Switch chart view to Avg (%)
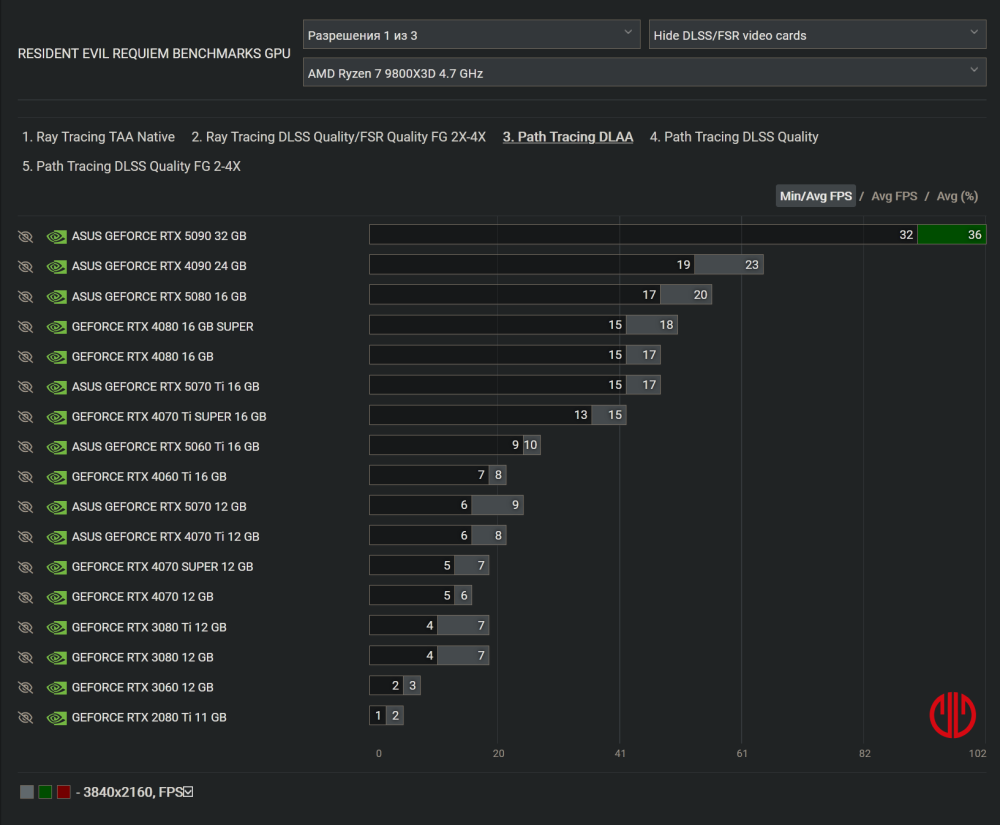The height and width of the screenshot is (825, 1000). (x=957, y=196)
